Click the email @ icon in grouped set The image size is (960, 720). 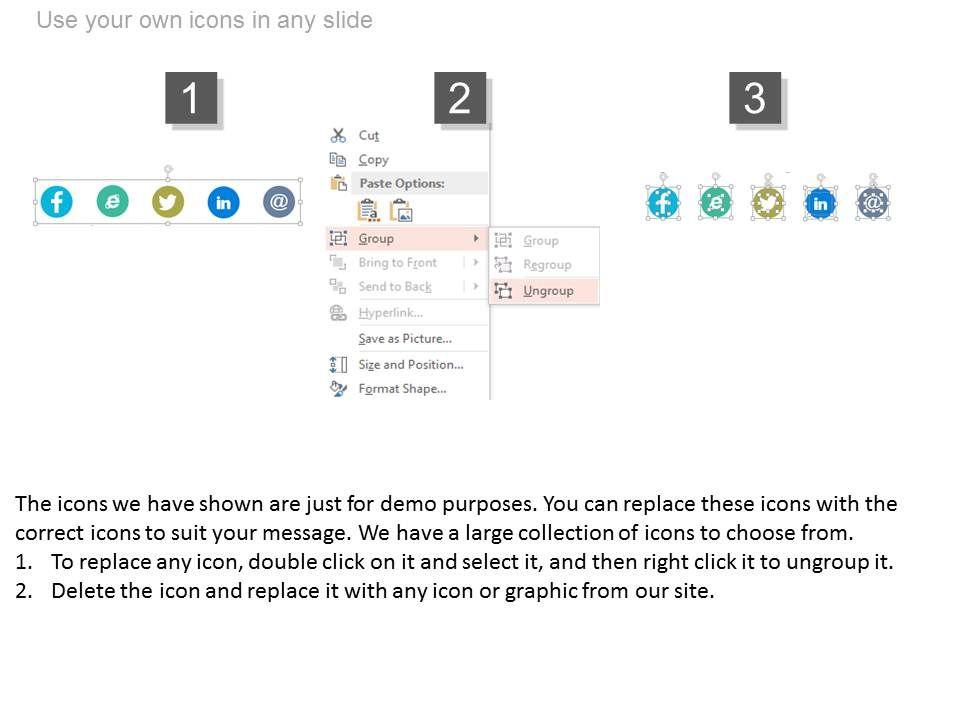point(279,201)
